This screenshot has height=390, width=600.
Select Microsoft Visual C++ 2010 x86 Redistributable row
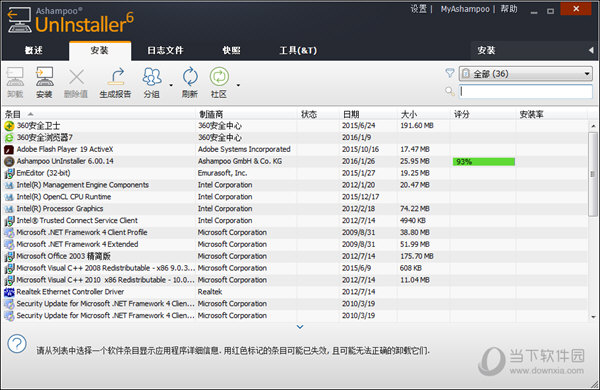pyautogui.click(x=295, y=280)
